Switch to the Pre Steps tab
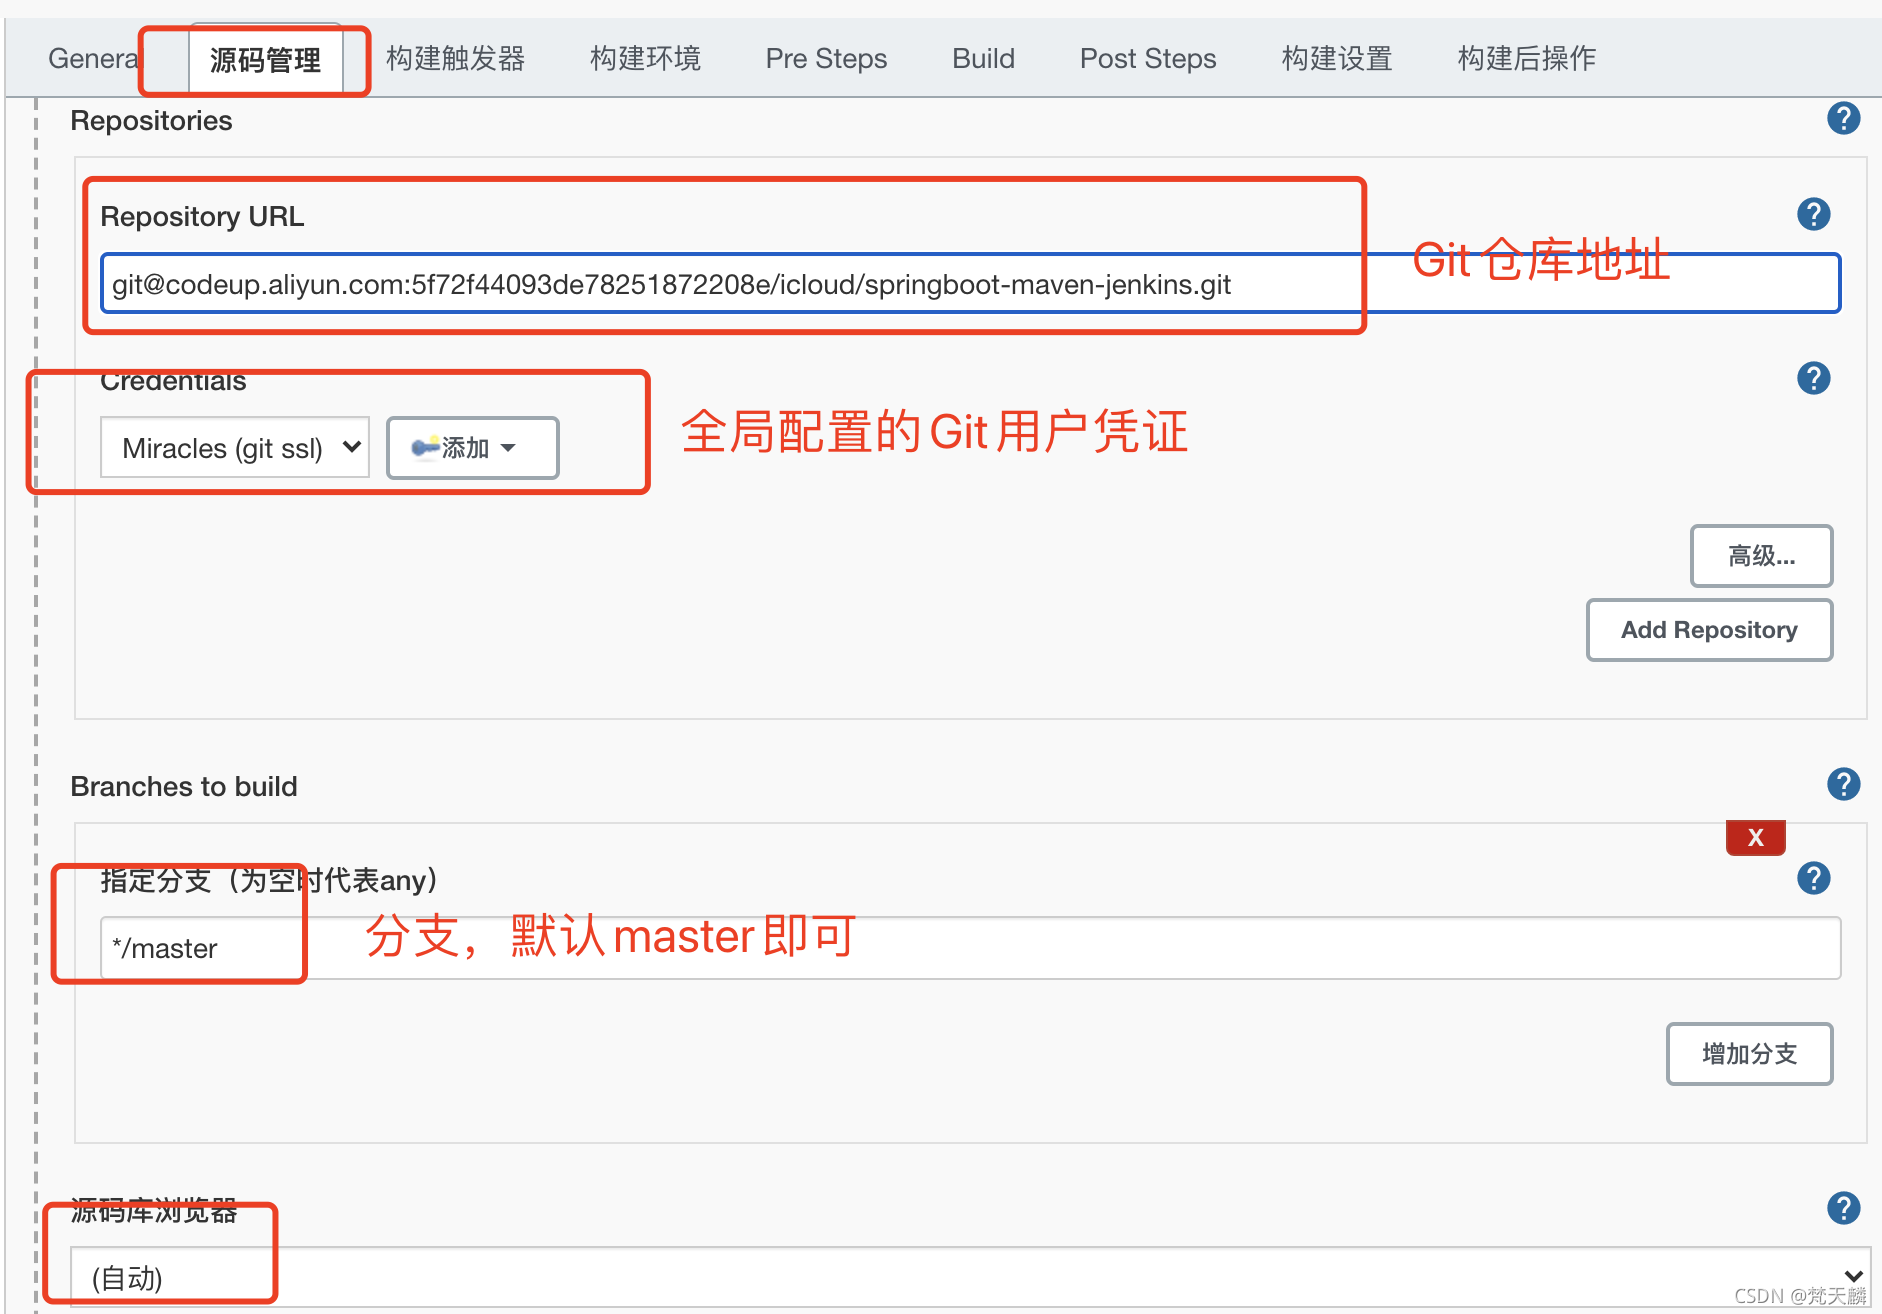 826,58
